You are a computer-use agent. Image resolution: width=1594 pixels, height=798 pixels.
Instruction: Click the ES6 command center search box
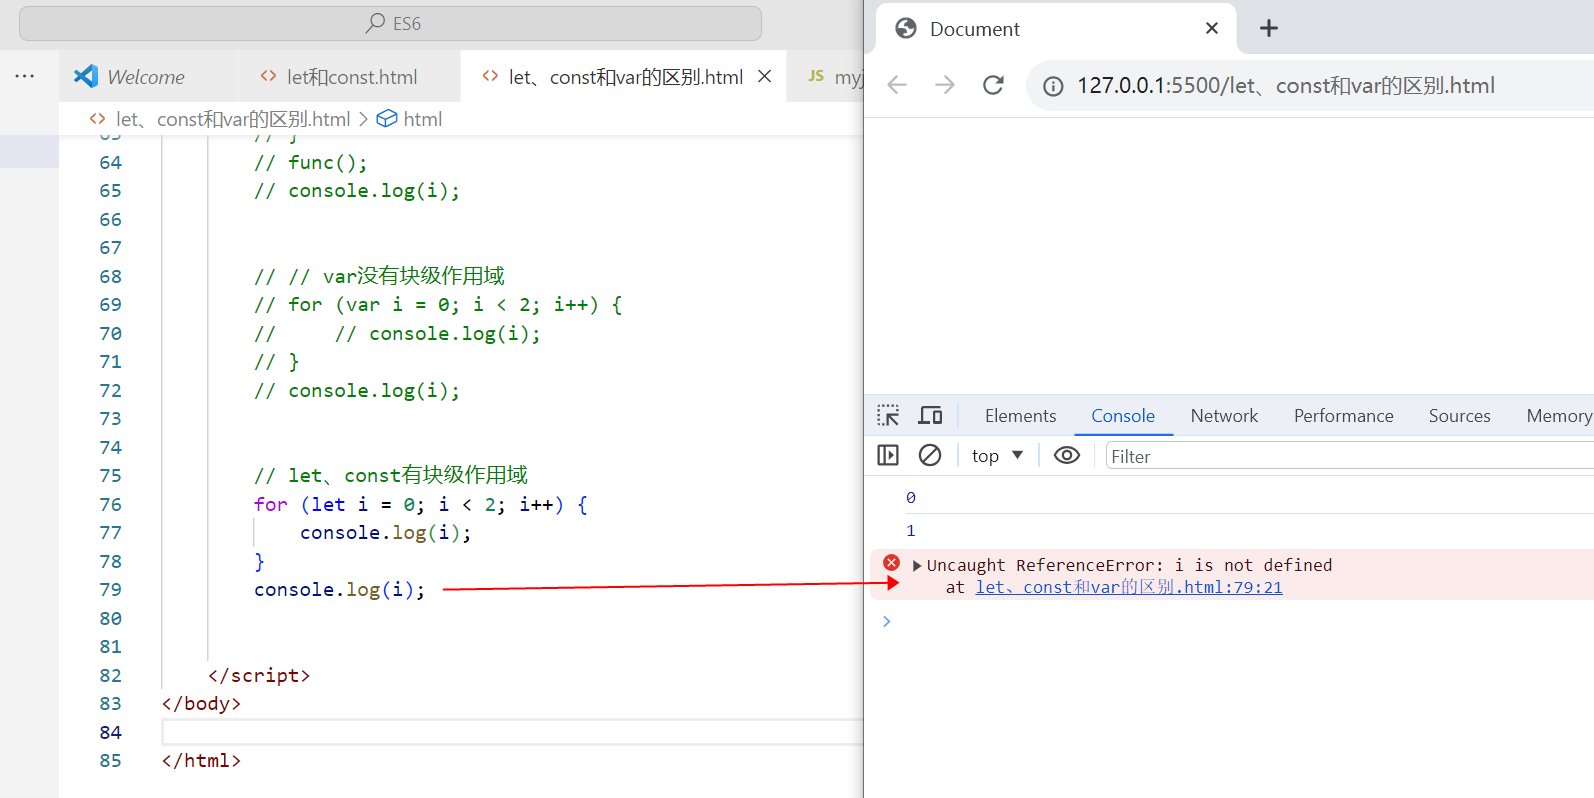tap(390, 23)
